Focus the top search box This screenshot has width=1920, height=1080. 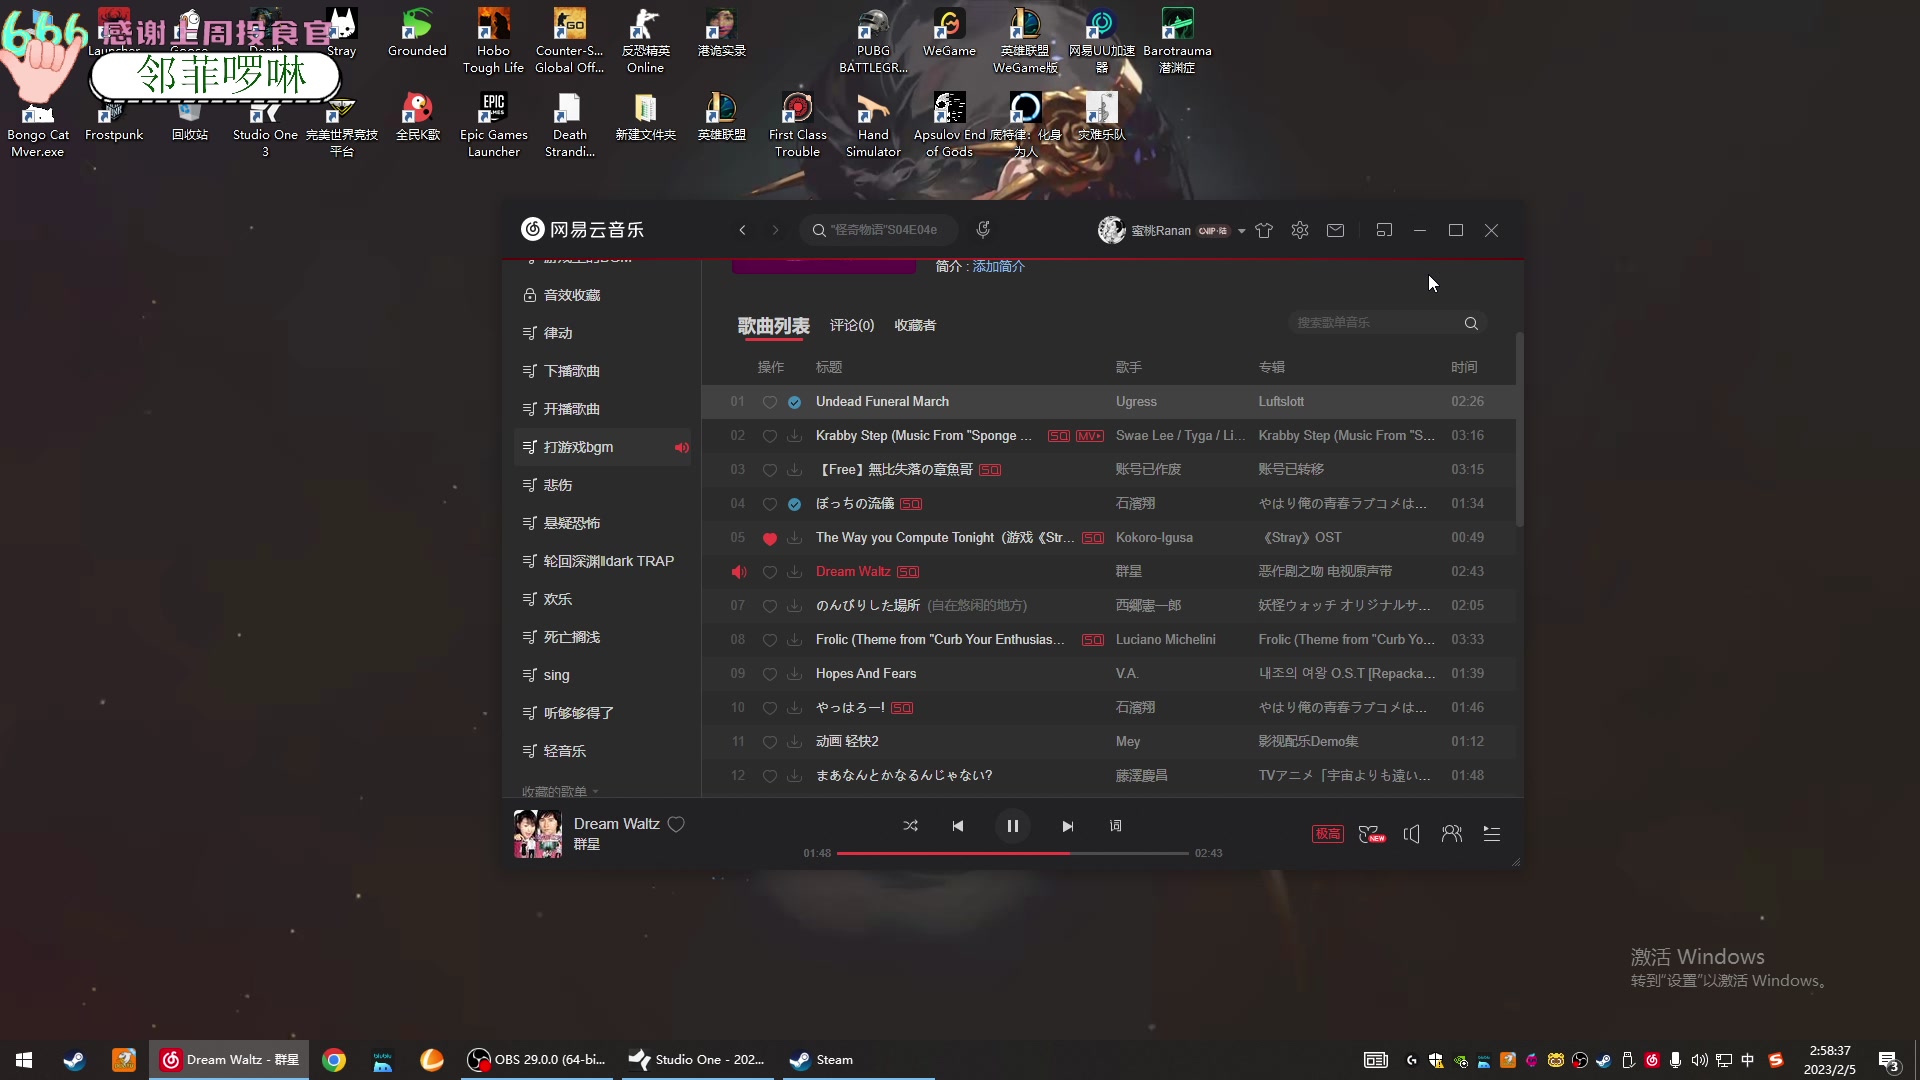(878, 230)
